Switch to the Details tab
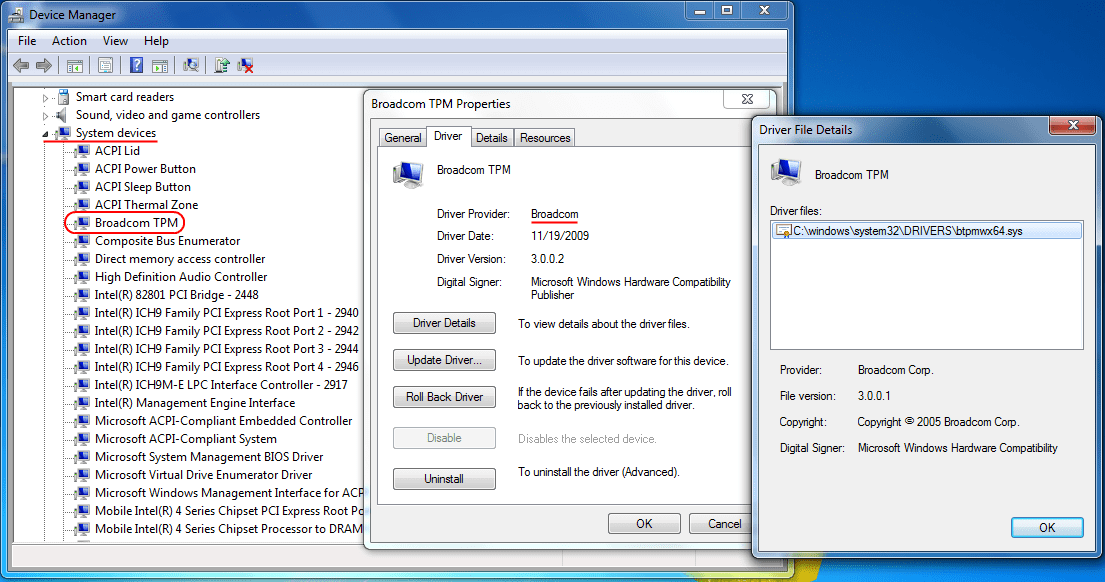The height and width of the screenshot is (582, 1105). click(491, 138)
